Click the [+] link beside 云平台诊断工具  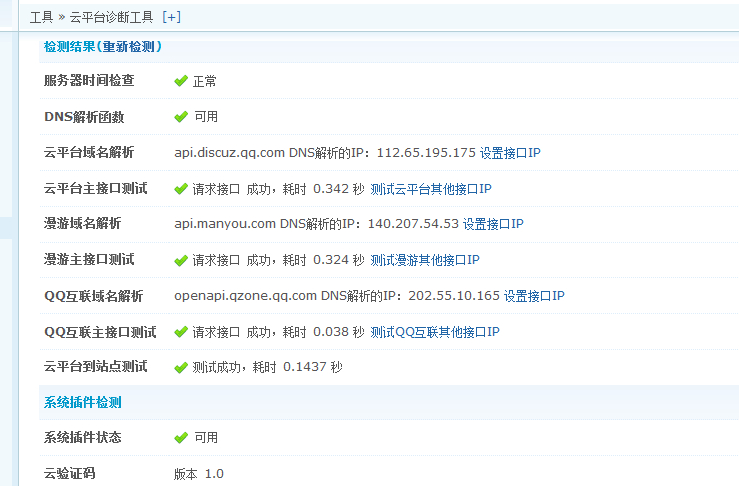click(x=172, y=17)
